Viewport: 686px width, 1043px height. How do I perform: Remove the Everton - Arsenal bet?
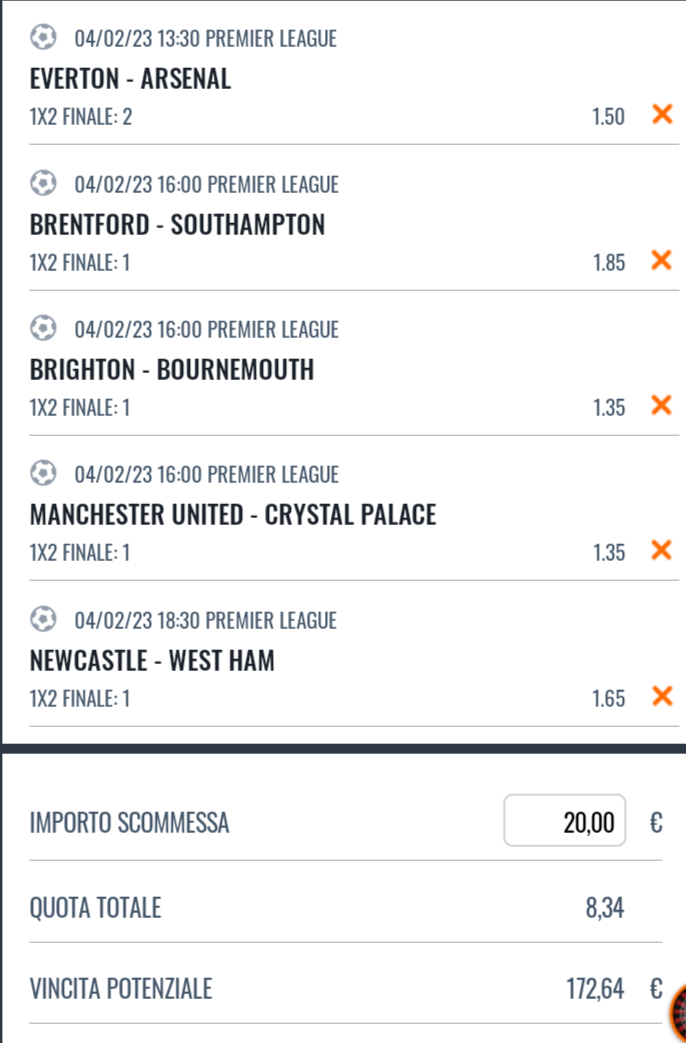(661, 115)
